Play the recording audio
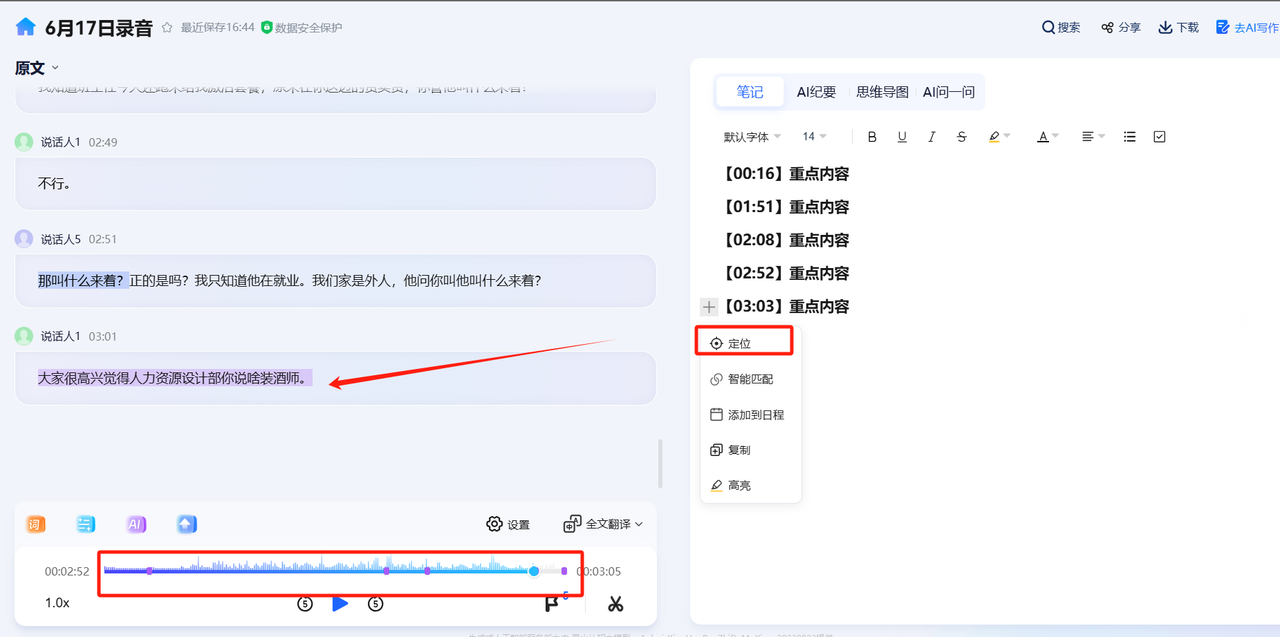Image resolution: width=1280 pixels, height=637 pixels. coord(340,604)
